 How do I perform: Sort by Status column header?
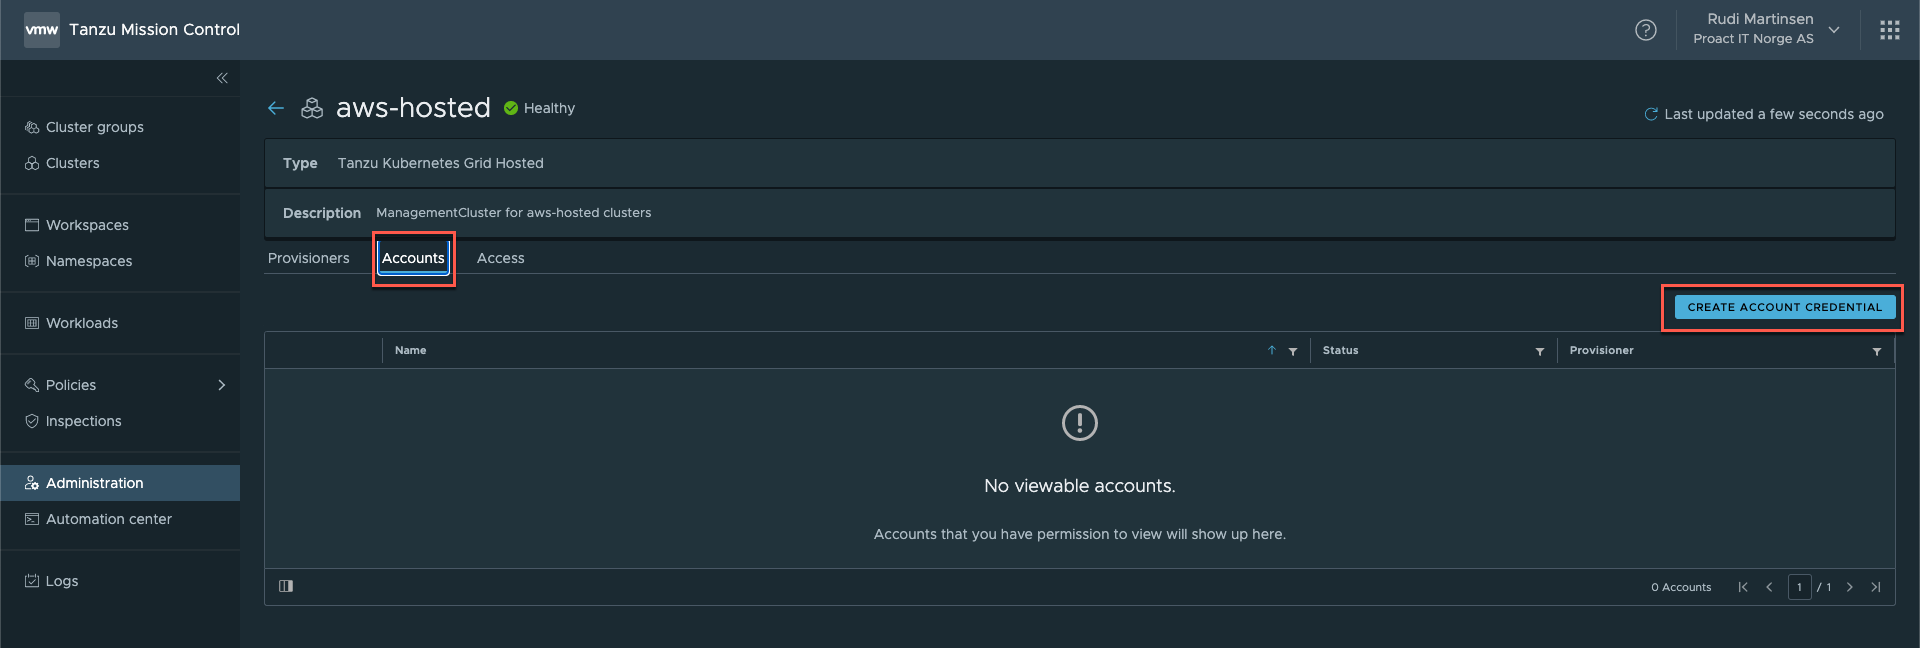(1341, 350)
